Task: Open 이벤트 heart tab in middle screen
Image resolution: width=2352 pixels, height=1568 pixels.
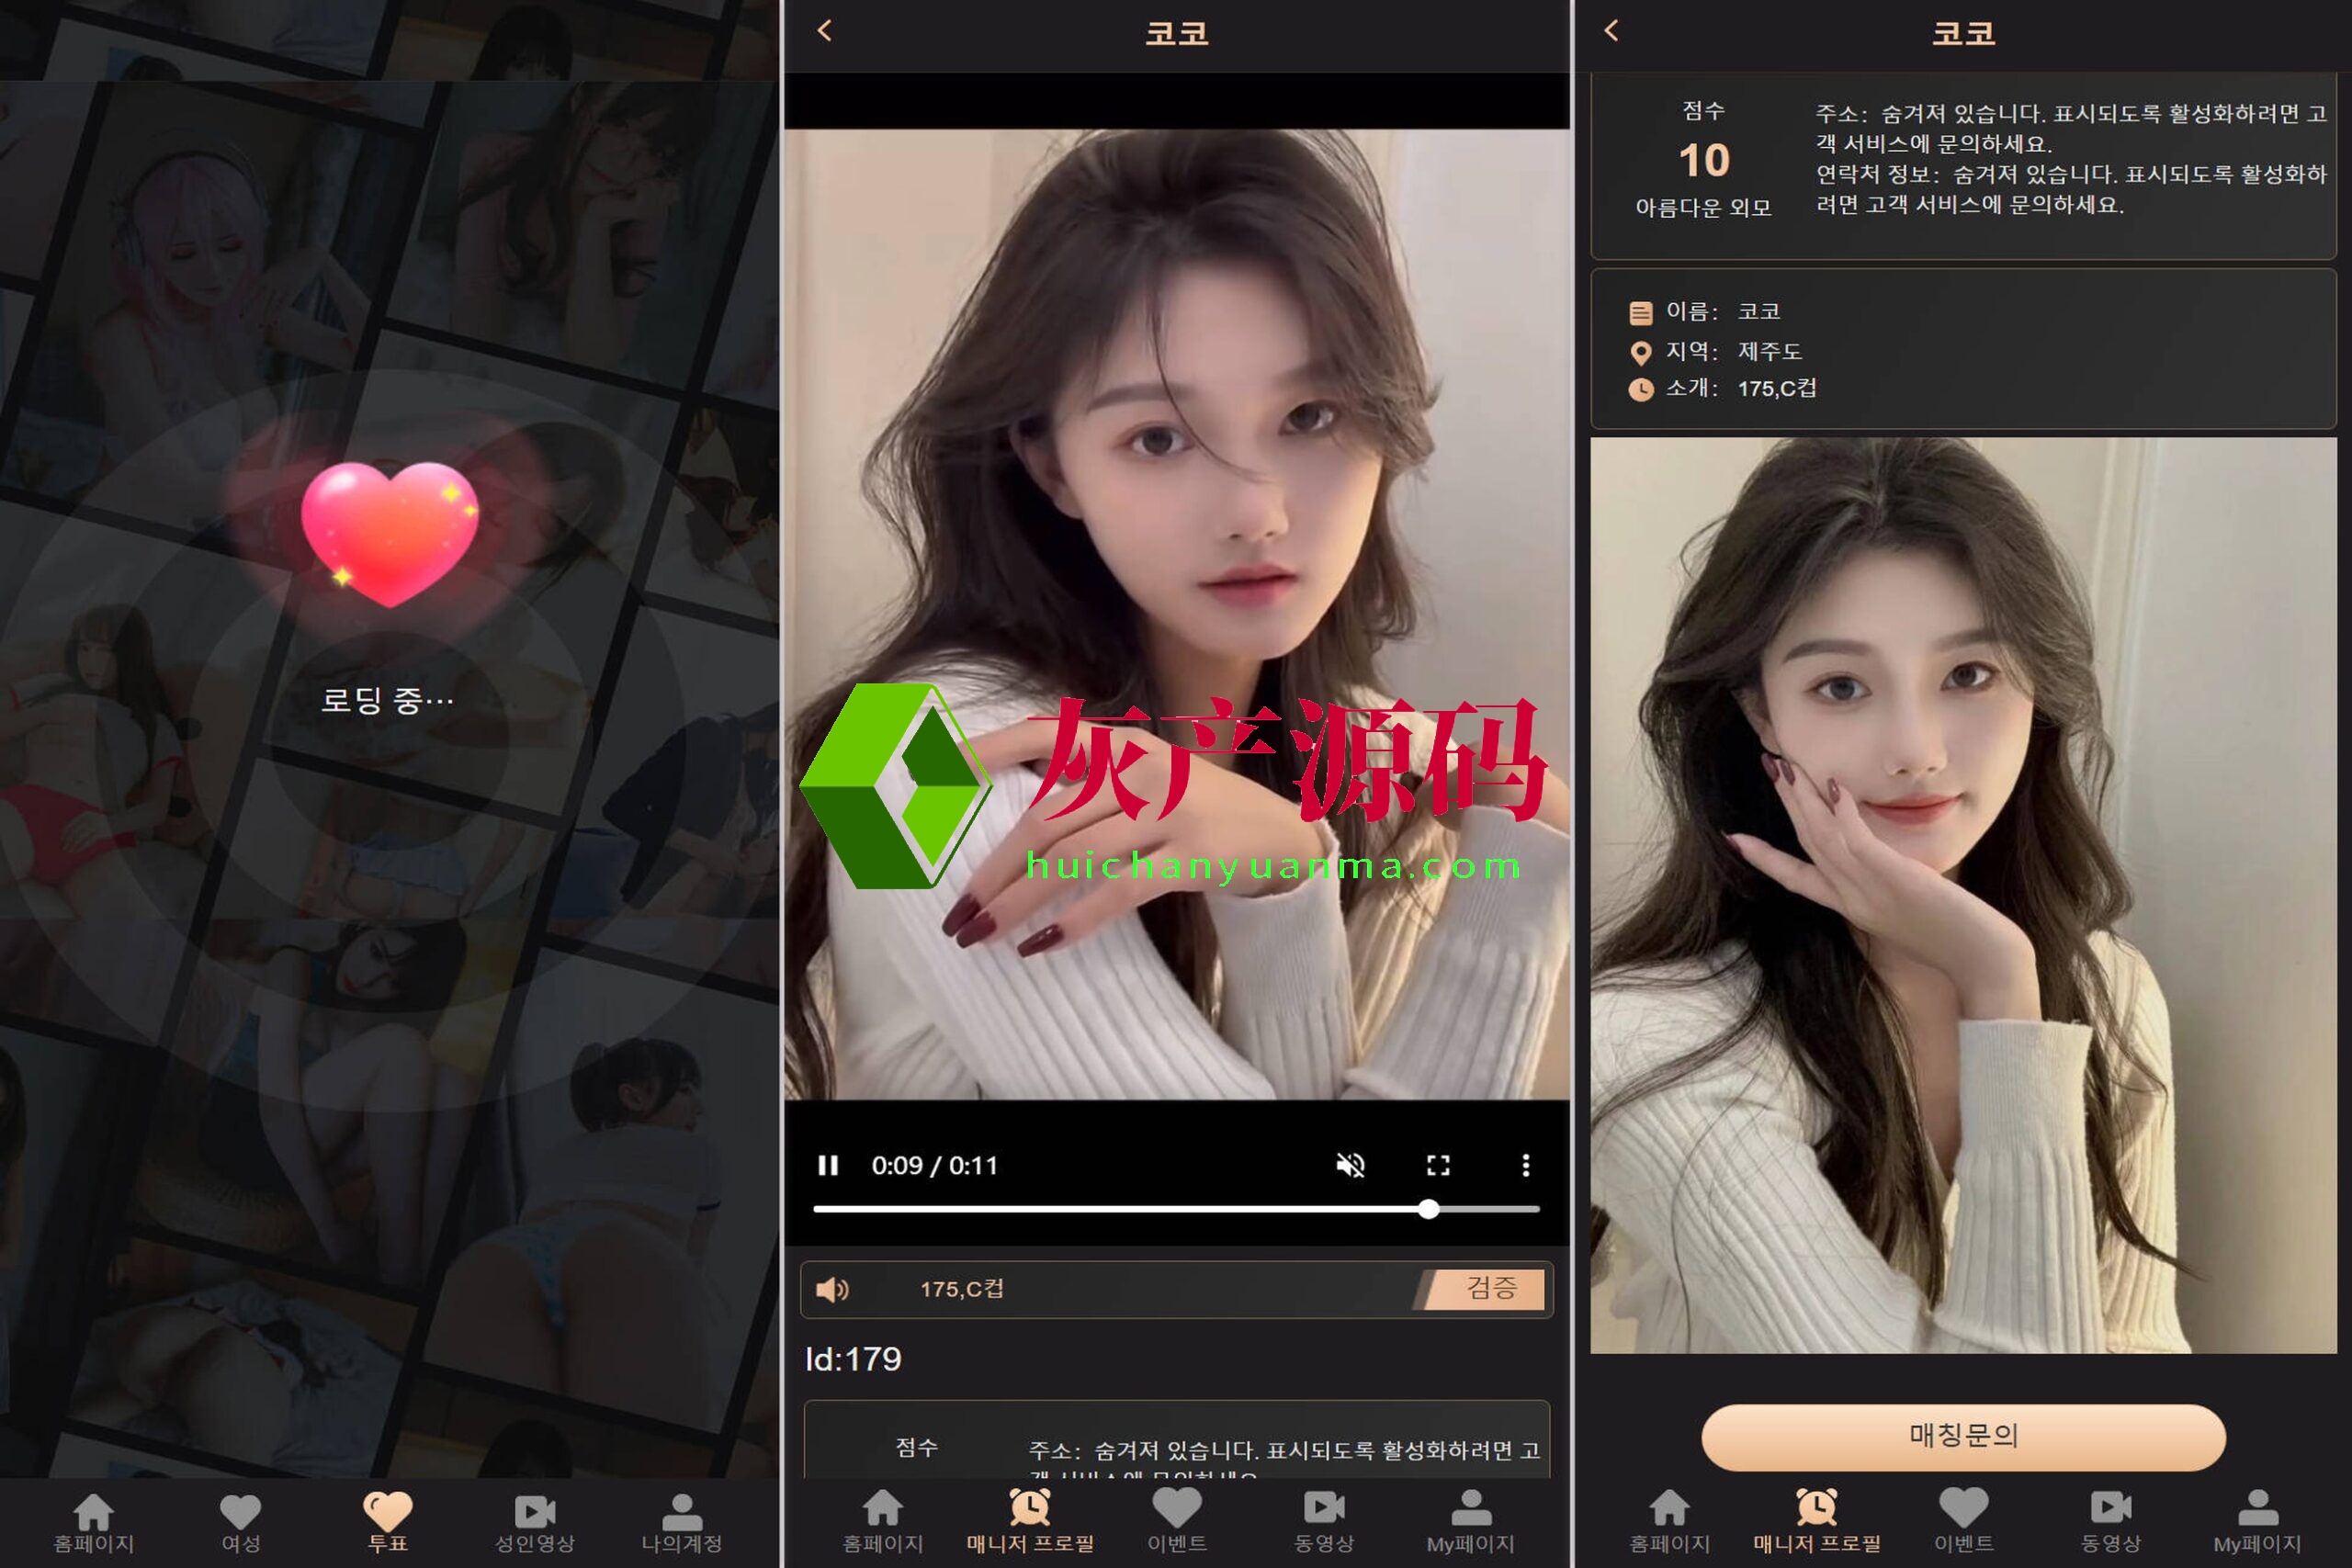Action: (1177, 1520)
